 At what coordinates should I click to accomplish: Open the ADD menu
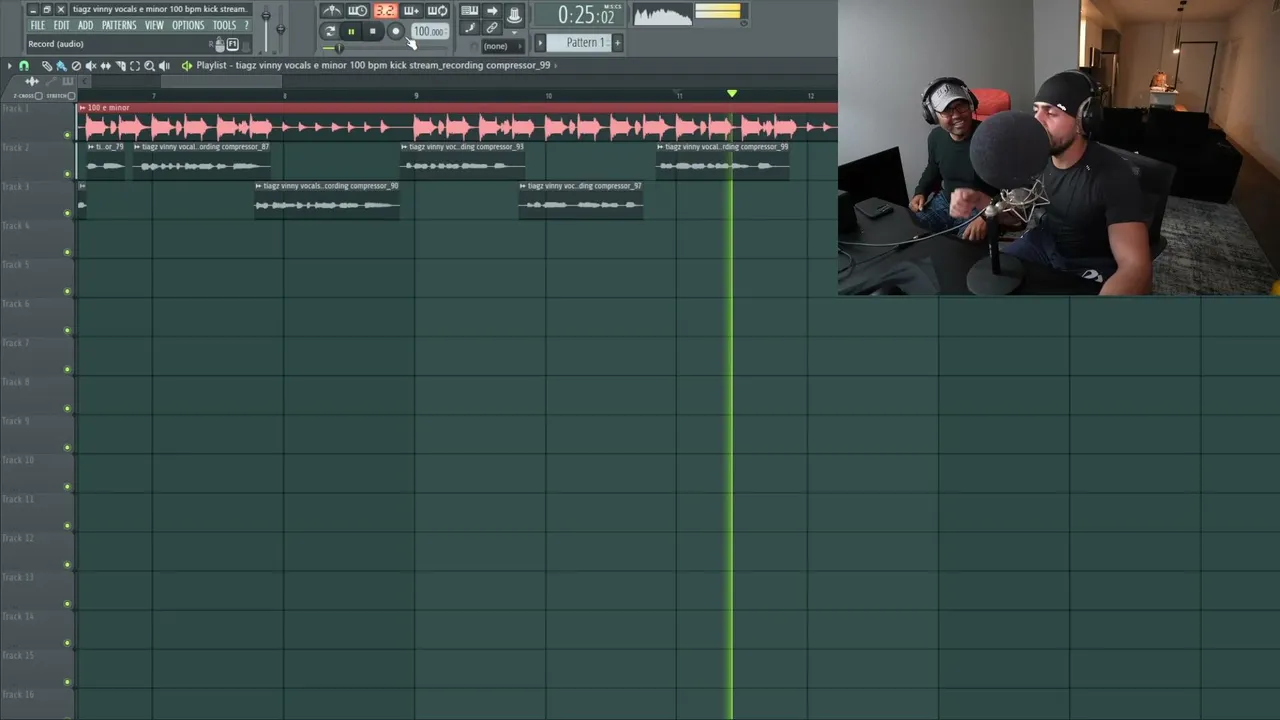coord(85,25)
